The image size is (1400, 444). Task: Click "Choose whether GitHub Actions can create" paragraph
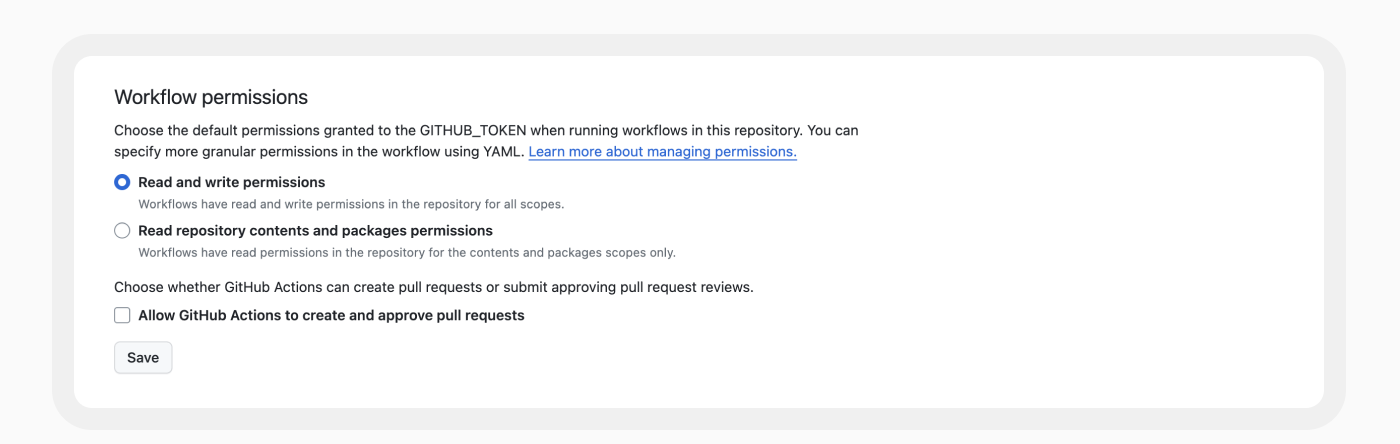433,287
